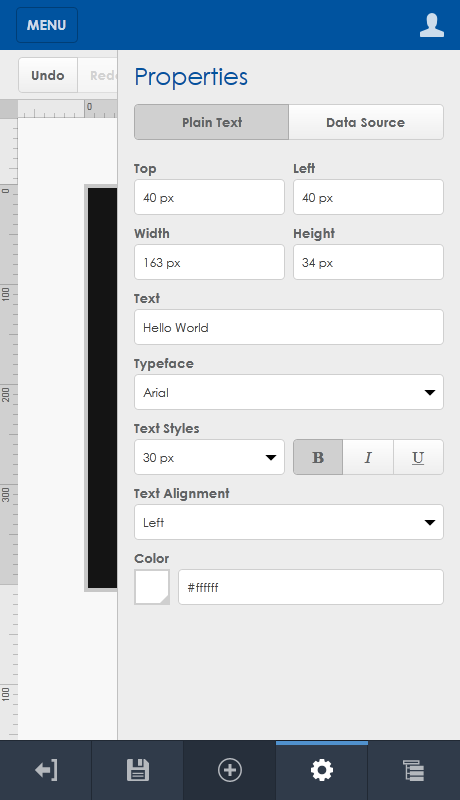Open the white color swatch picker

152,587
